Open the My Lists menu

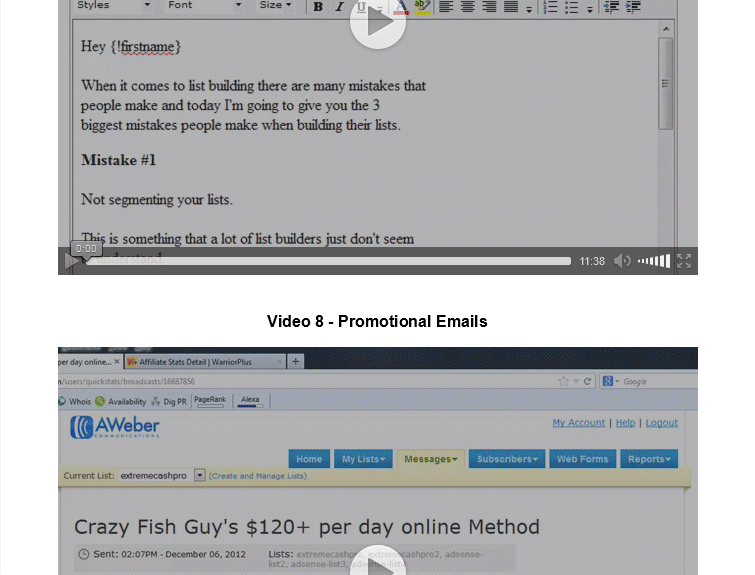tap(364, 459)
